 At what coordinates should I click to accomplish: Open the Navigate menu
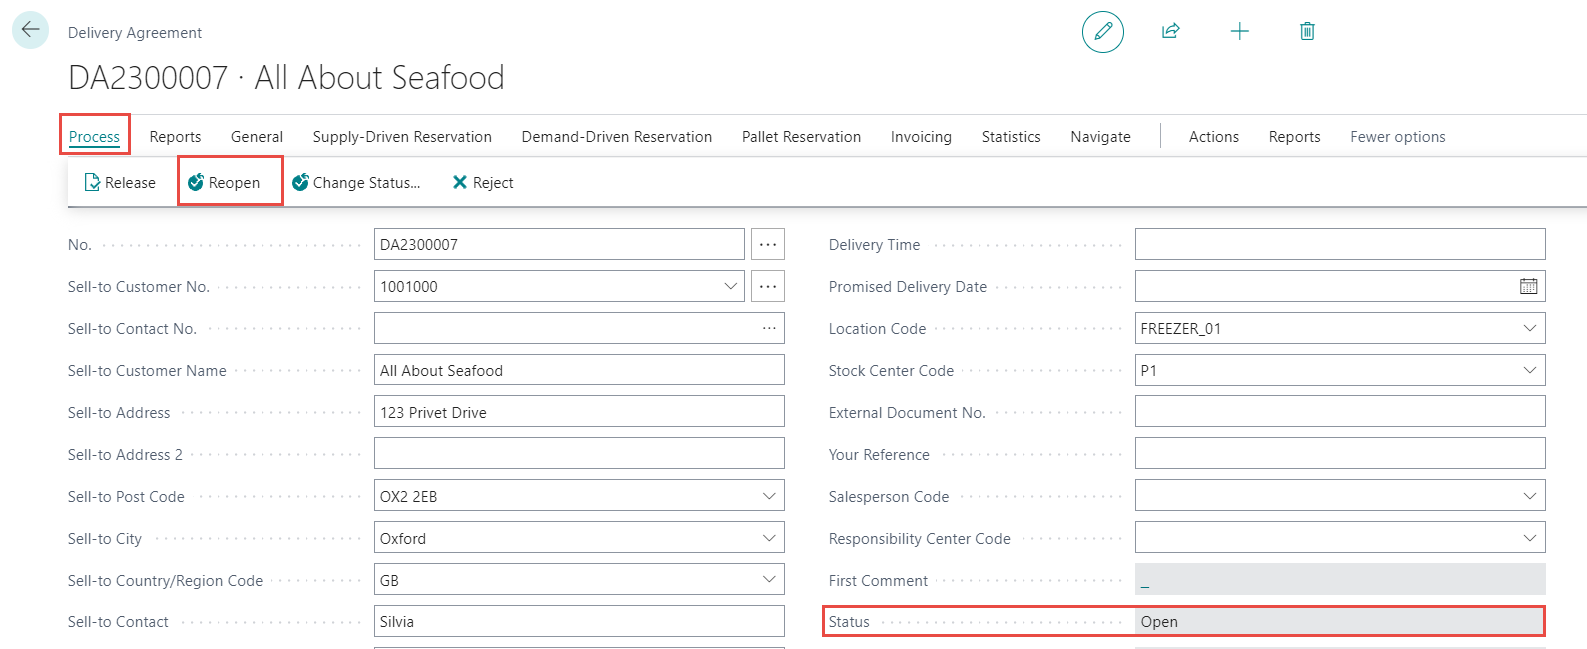(1100, 137)
